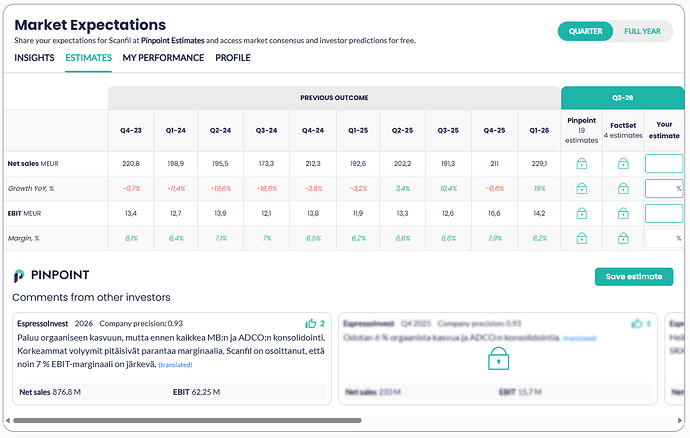Click the Save estimate button

[634, 276]
